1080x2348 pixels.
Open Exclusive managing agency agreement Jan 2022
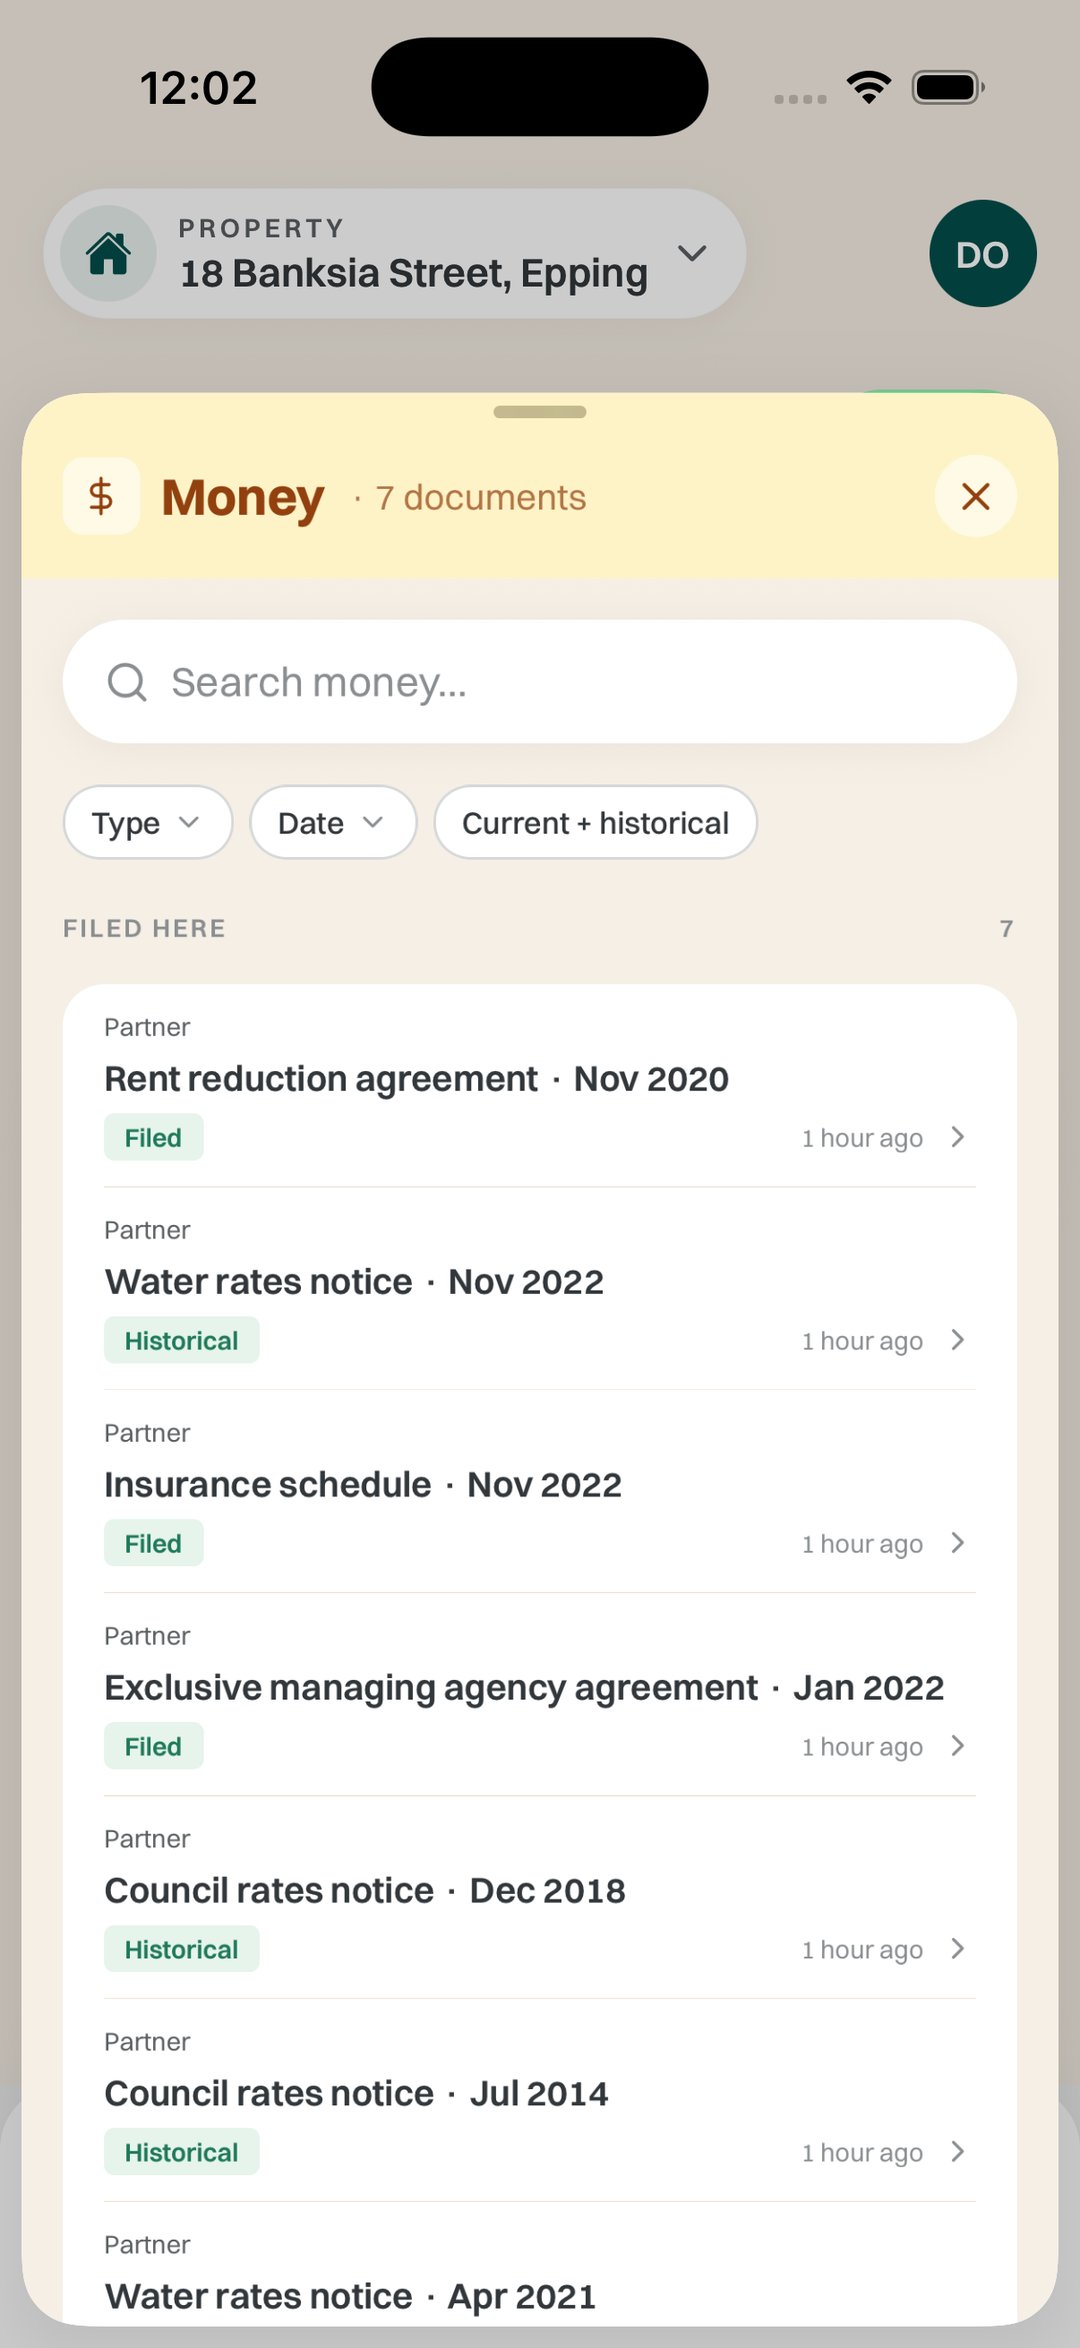tap(540, 1695)
